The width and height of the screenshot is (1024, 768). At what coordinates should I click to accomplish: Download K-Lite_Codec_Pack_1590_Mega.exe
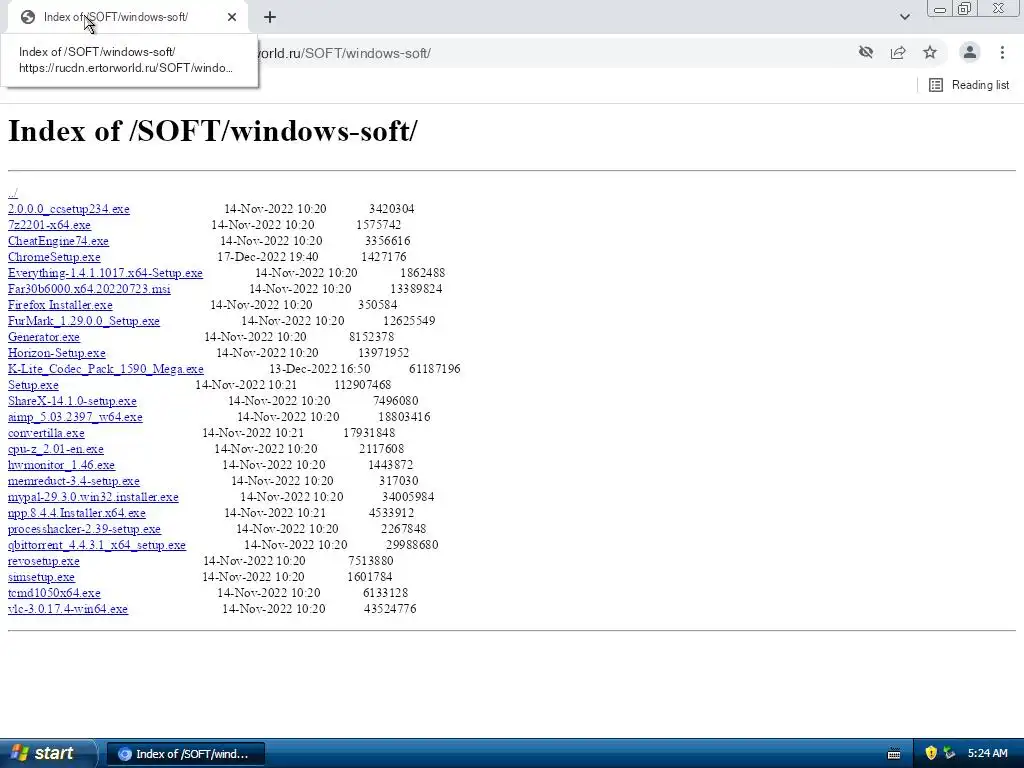[x=106, y=369]
